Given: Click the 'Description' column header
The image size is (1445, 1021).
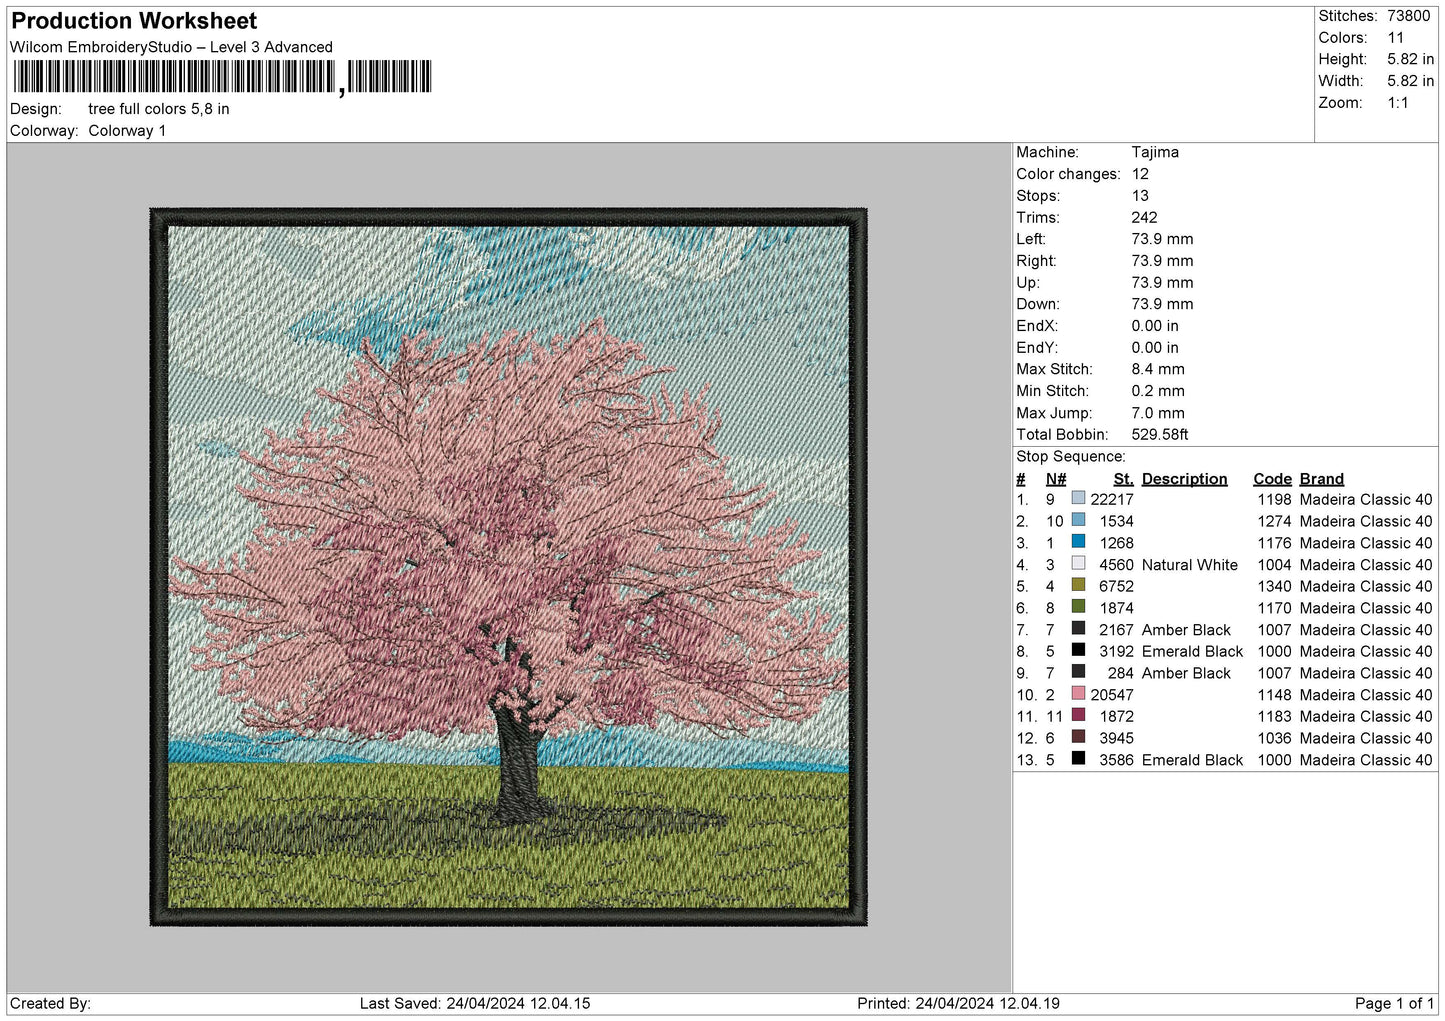Looking at the screenshot, I should coord(1185,479).
